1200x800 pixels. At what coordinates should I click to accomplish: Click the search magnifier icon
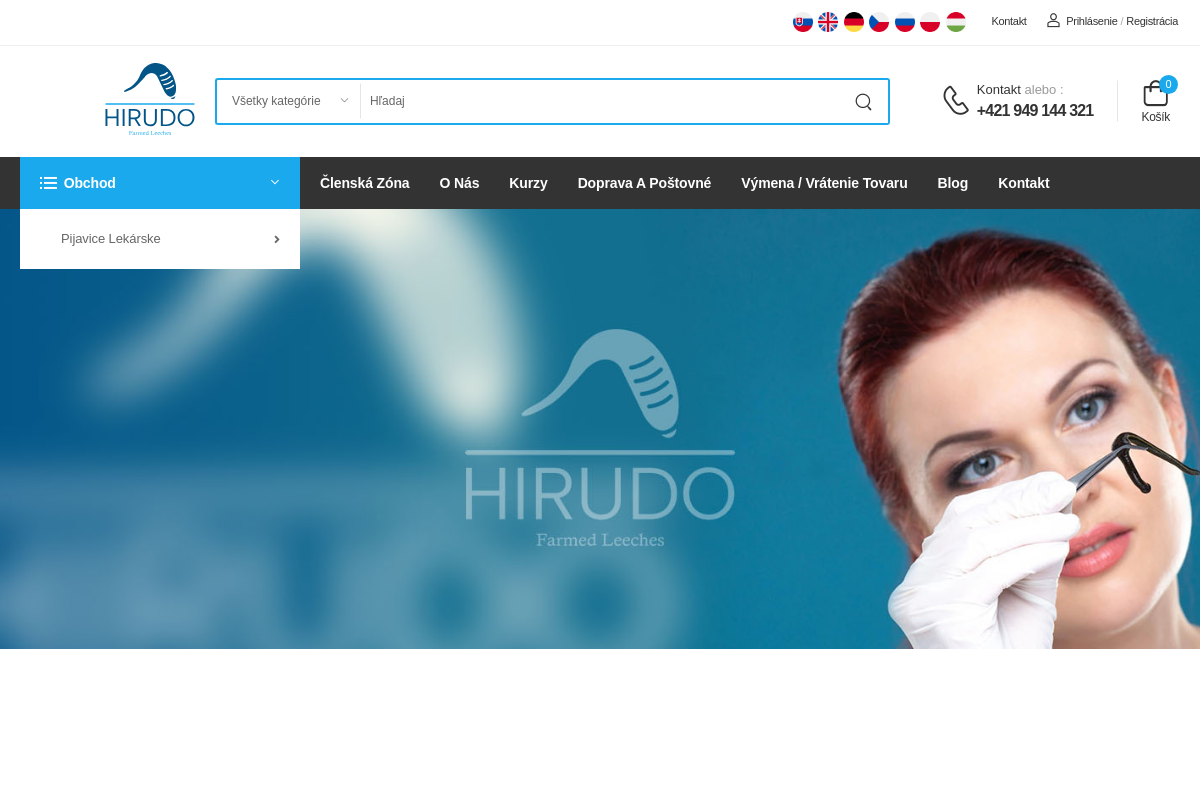[862, 101]
